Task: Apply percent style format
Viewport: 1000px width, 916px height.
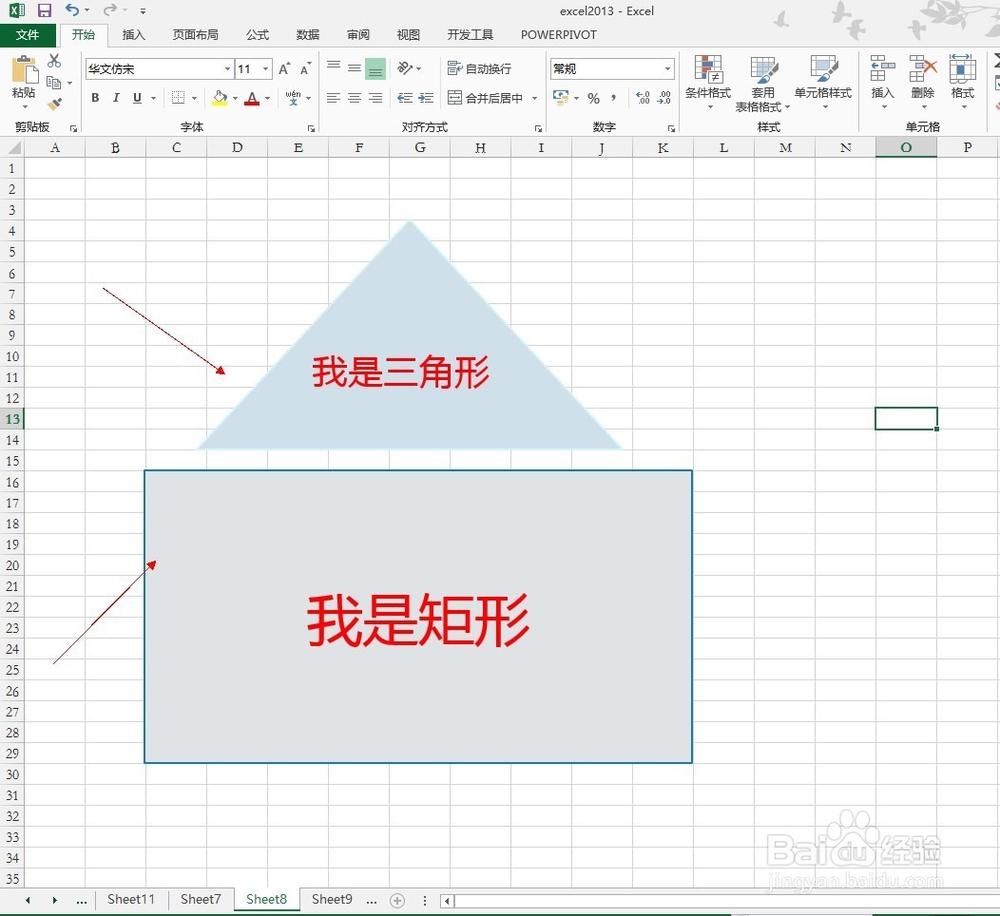Action: click(x=594, y=98)
